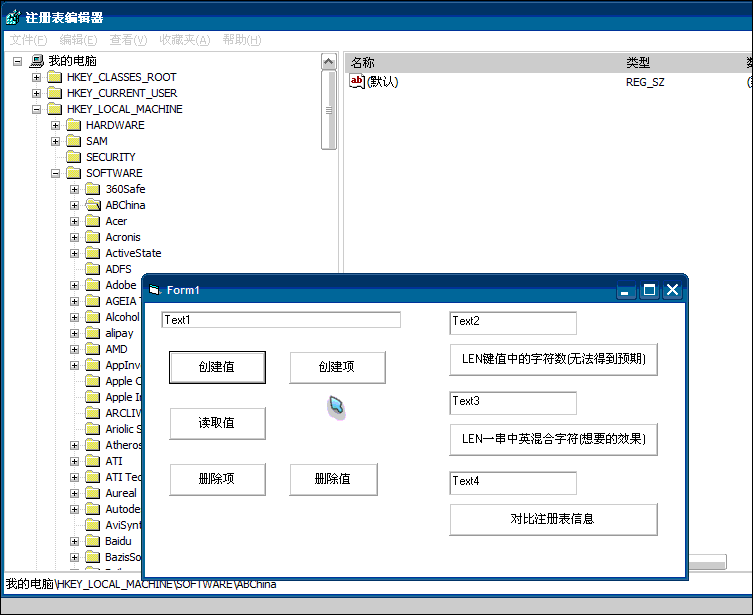Click the SAM folder icon

point(74,141)
